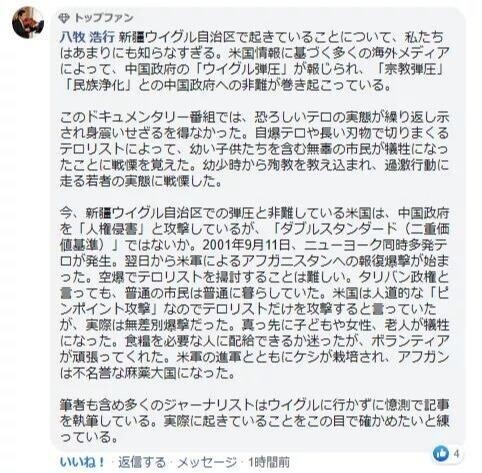Viewport: 482px width, 473px height.
Task: Open the 1時間前 timestamp link
Action: (x=269, y=462)
